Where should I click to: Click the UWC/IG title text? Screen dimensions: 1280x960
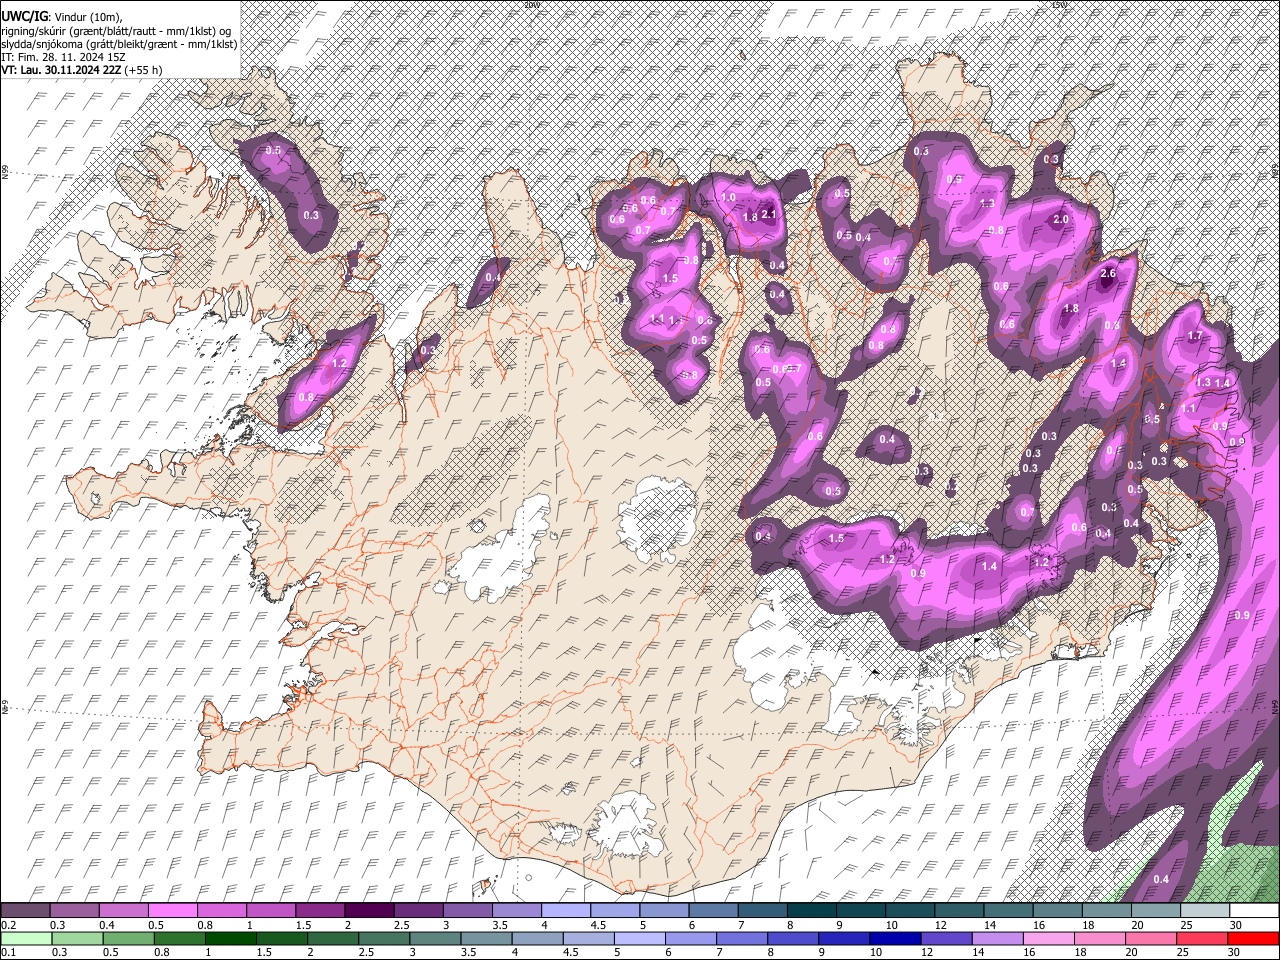point(23,16)
